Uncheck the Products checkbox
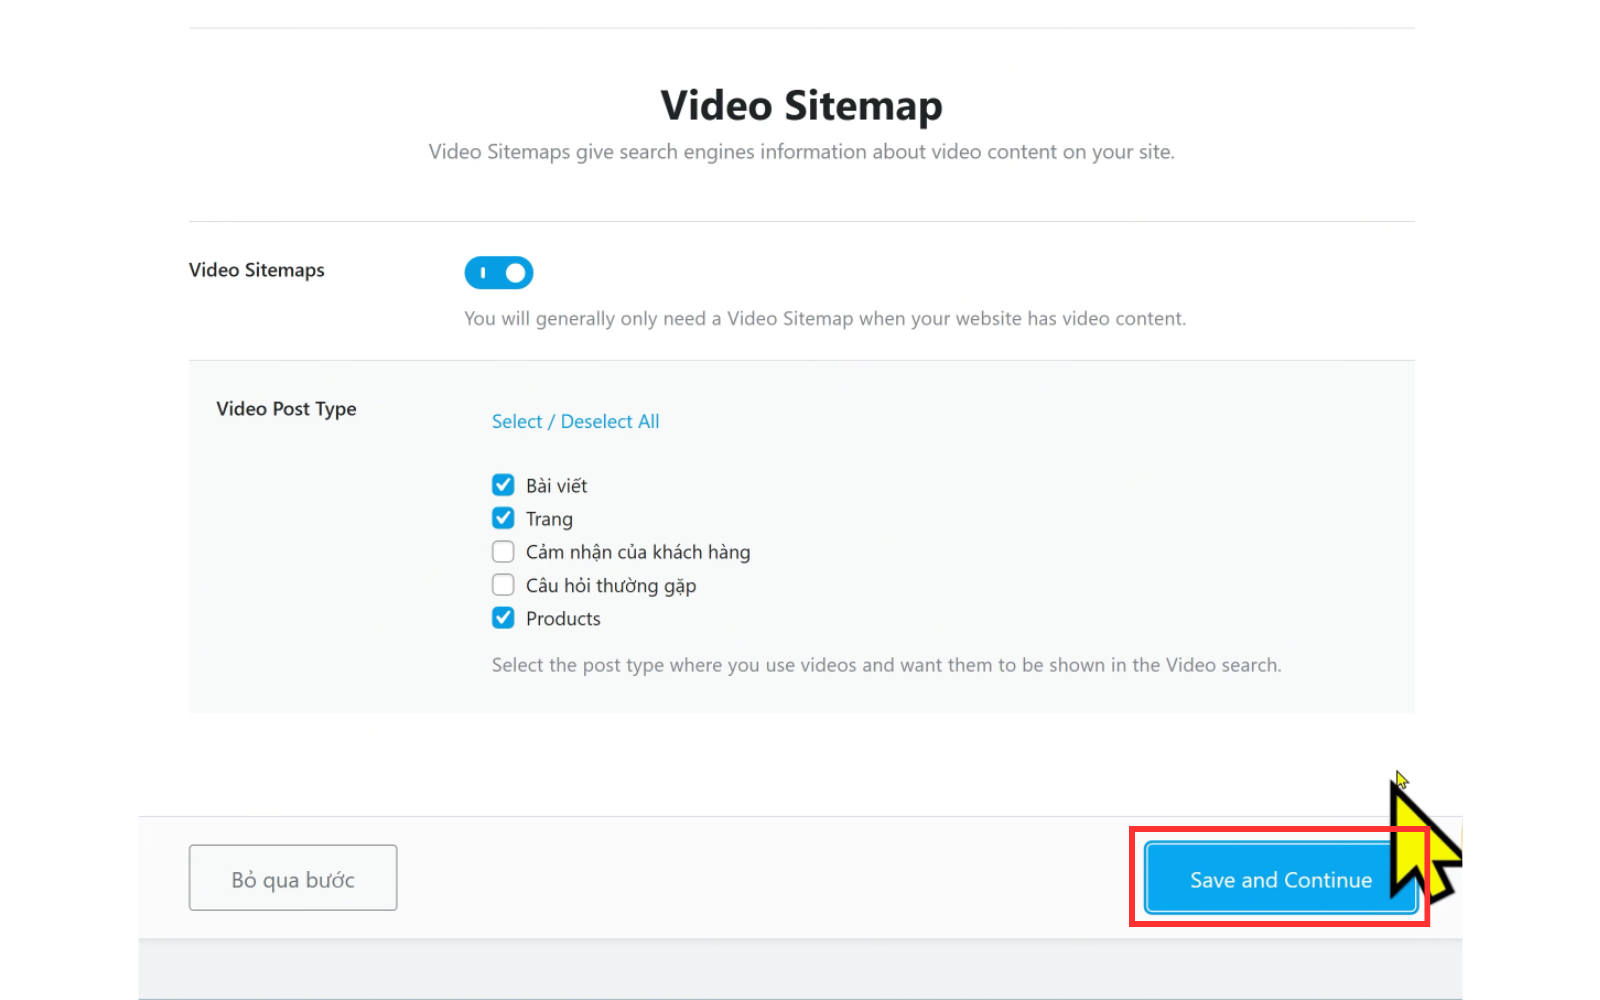Screen dimensions: 1600x1000 pyautogui.click(x=503, y=618)
